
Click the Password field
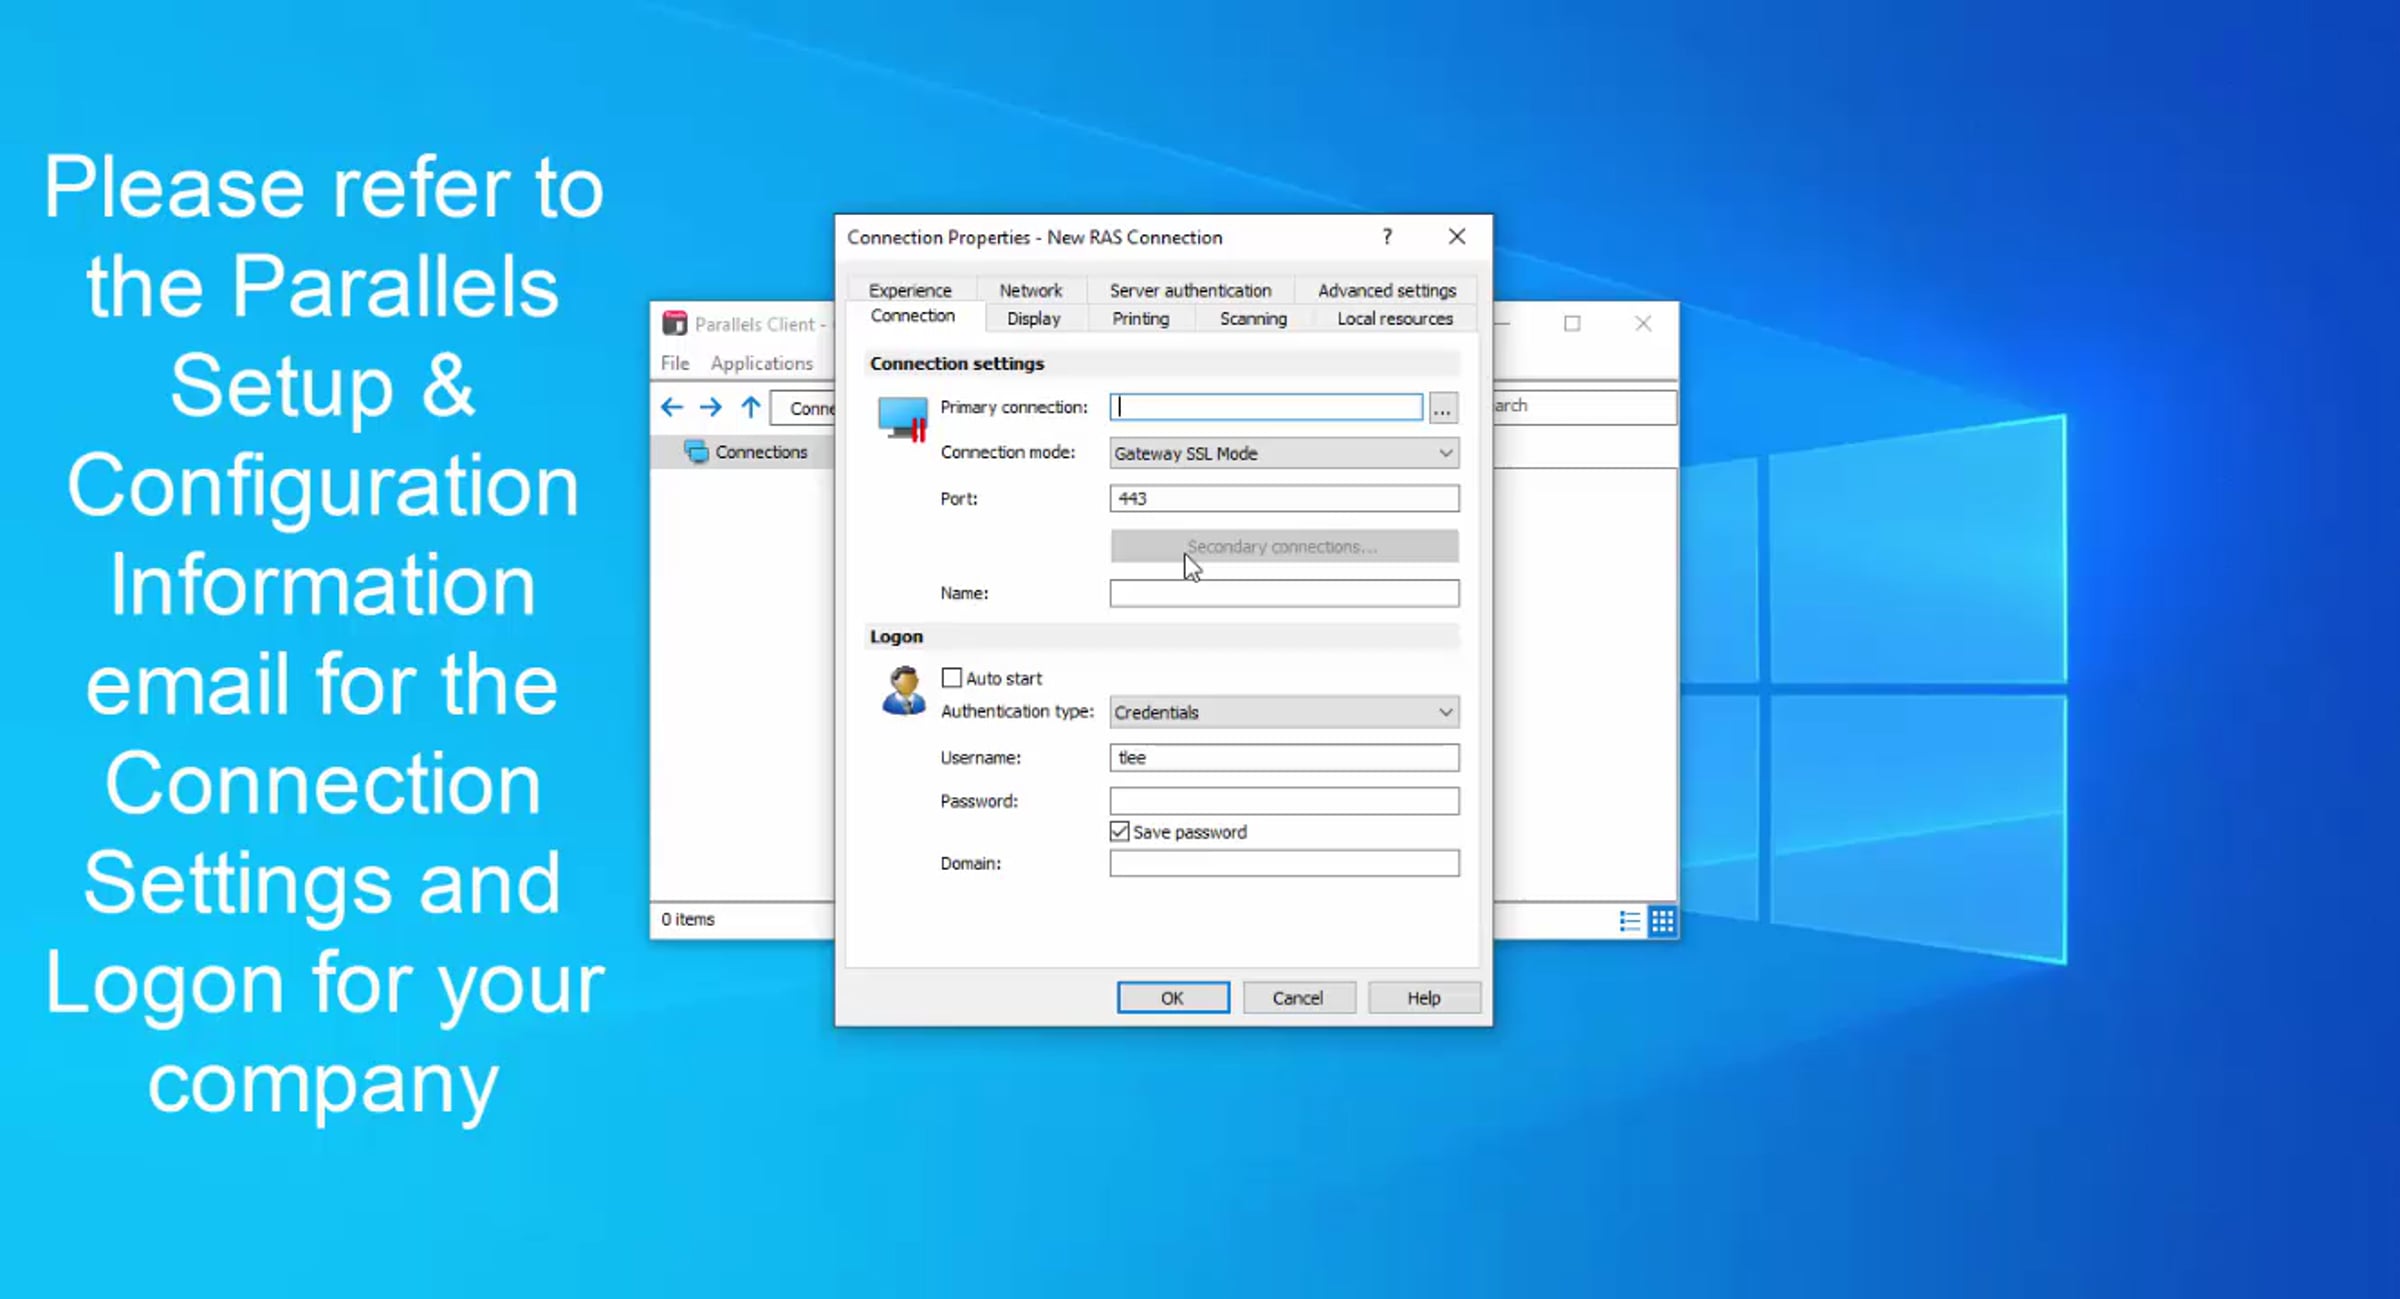(x=1284, y=801)
